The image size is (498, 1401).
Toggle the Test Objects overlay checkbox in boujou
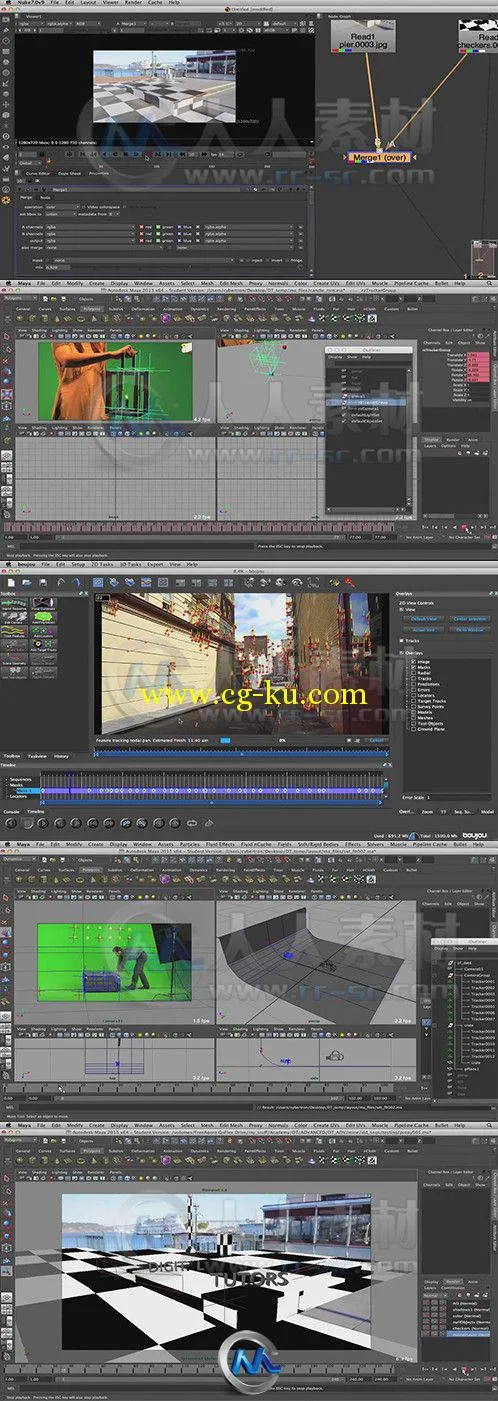(413, 723)
